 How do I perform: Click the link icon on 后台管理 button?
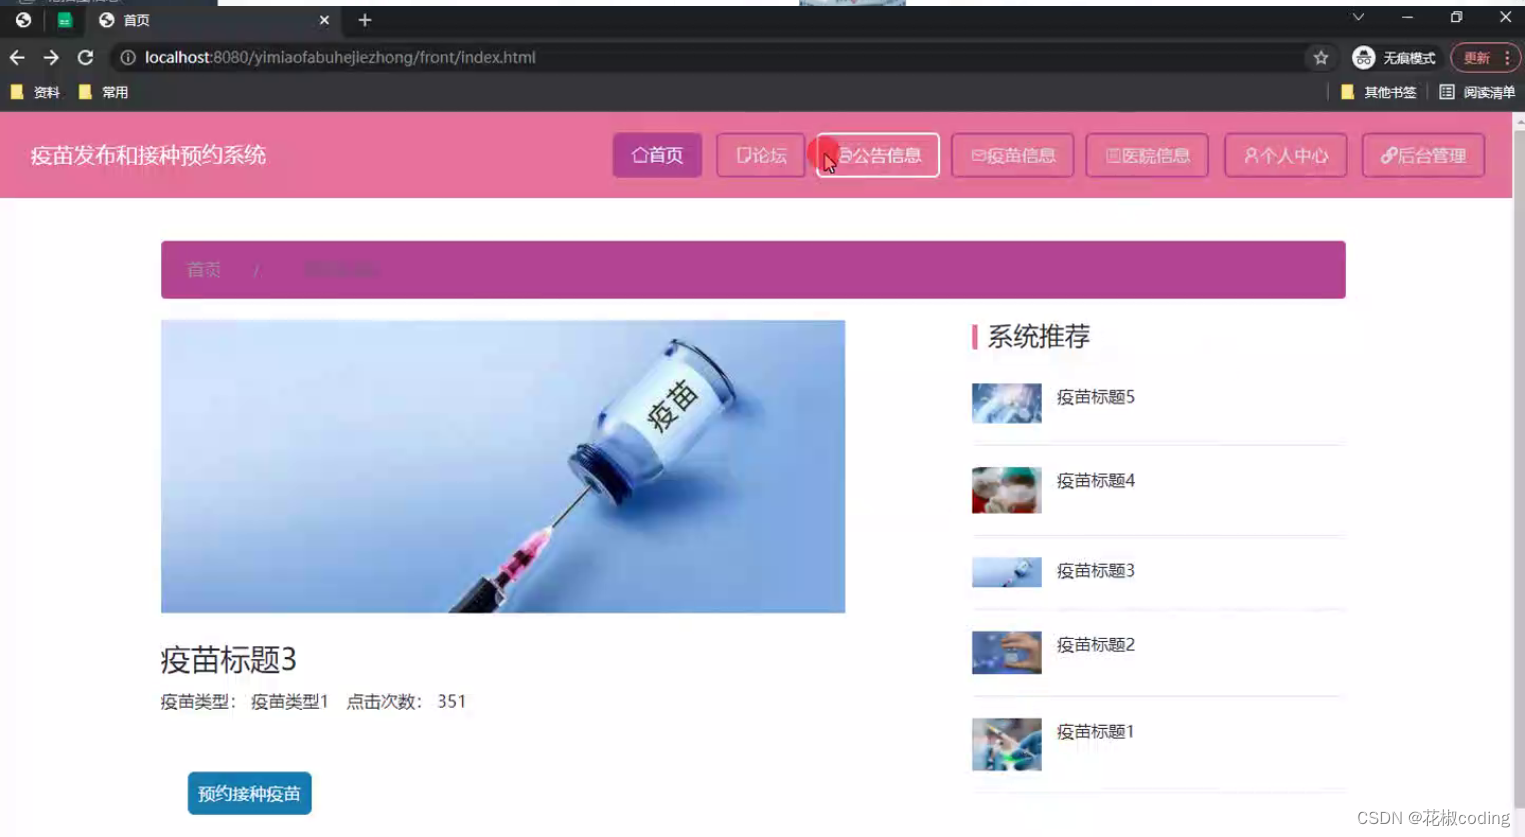pos(1388,155)
